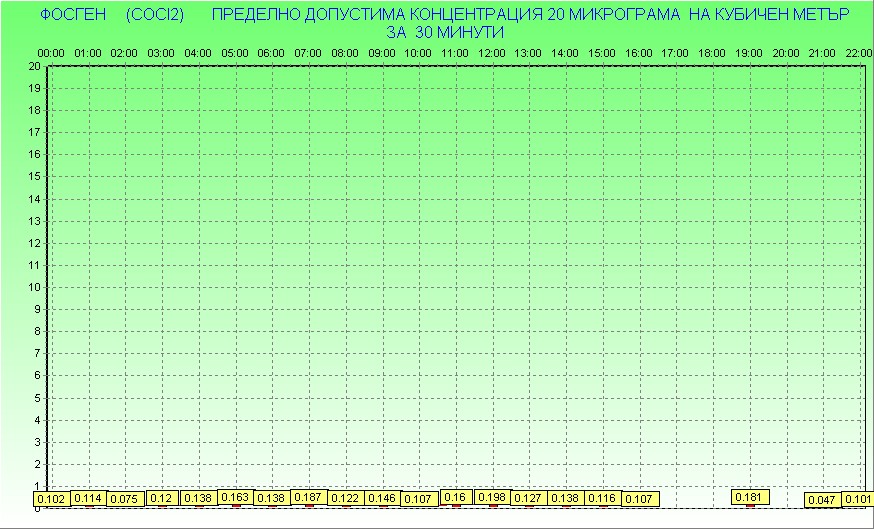Screen dimensions: 874x529
Task: Select the 0.114 value label
Action: click(x=88, y=498)
